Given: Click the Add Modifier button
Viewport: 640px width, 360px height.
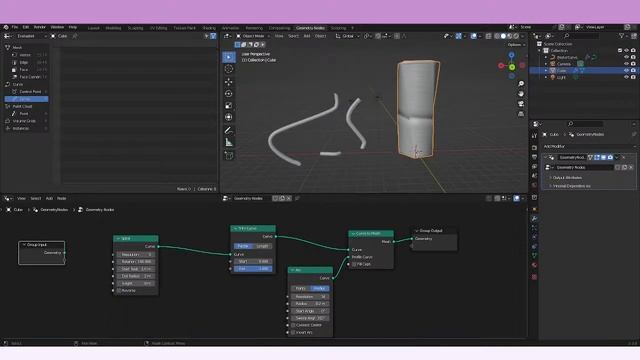Looking at the screenshot, I should click(x=588, y=147).
